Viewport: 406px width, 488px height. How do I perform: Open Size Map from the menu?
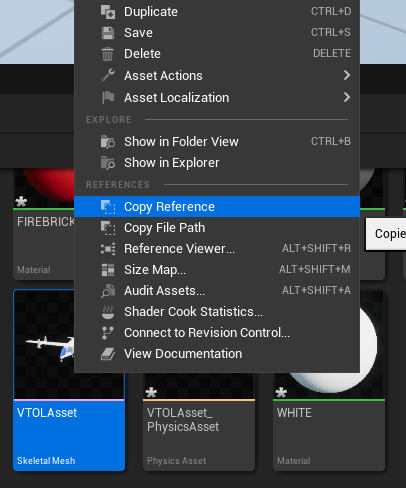pos(217,270)
